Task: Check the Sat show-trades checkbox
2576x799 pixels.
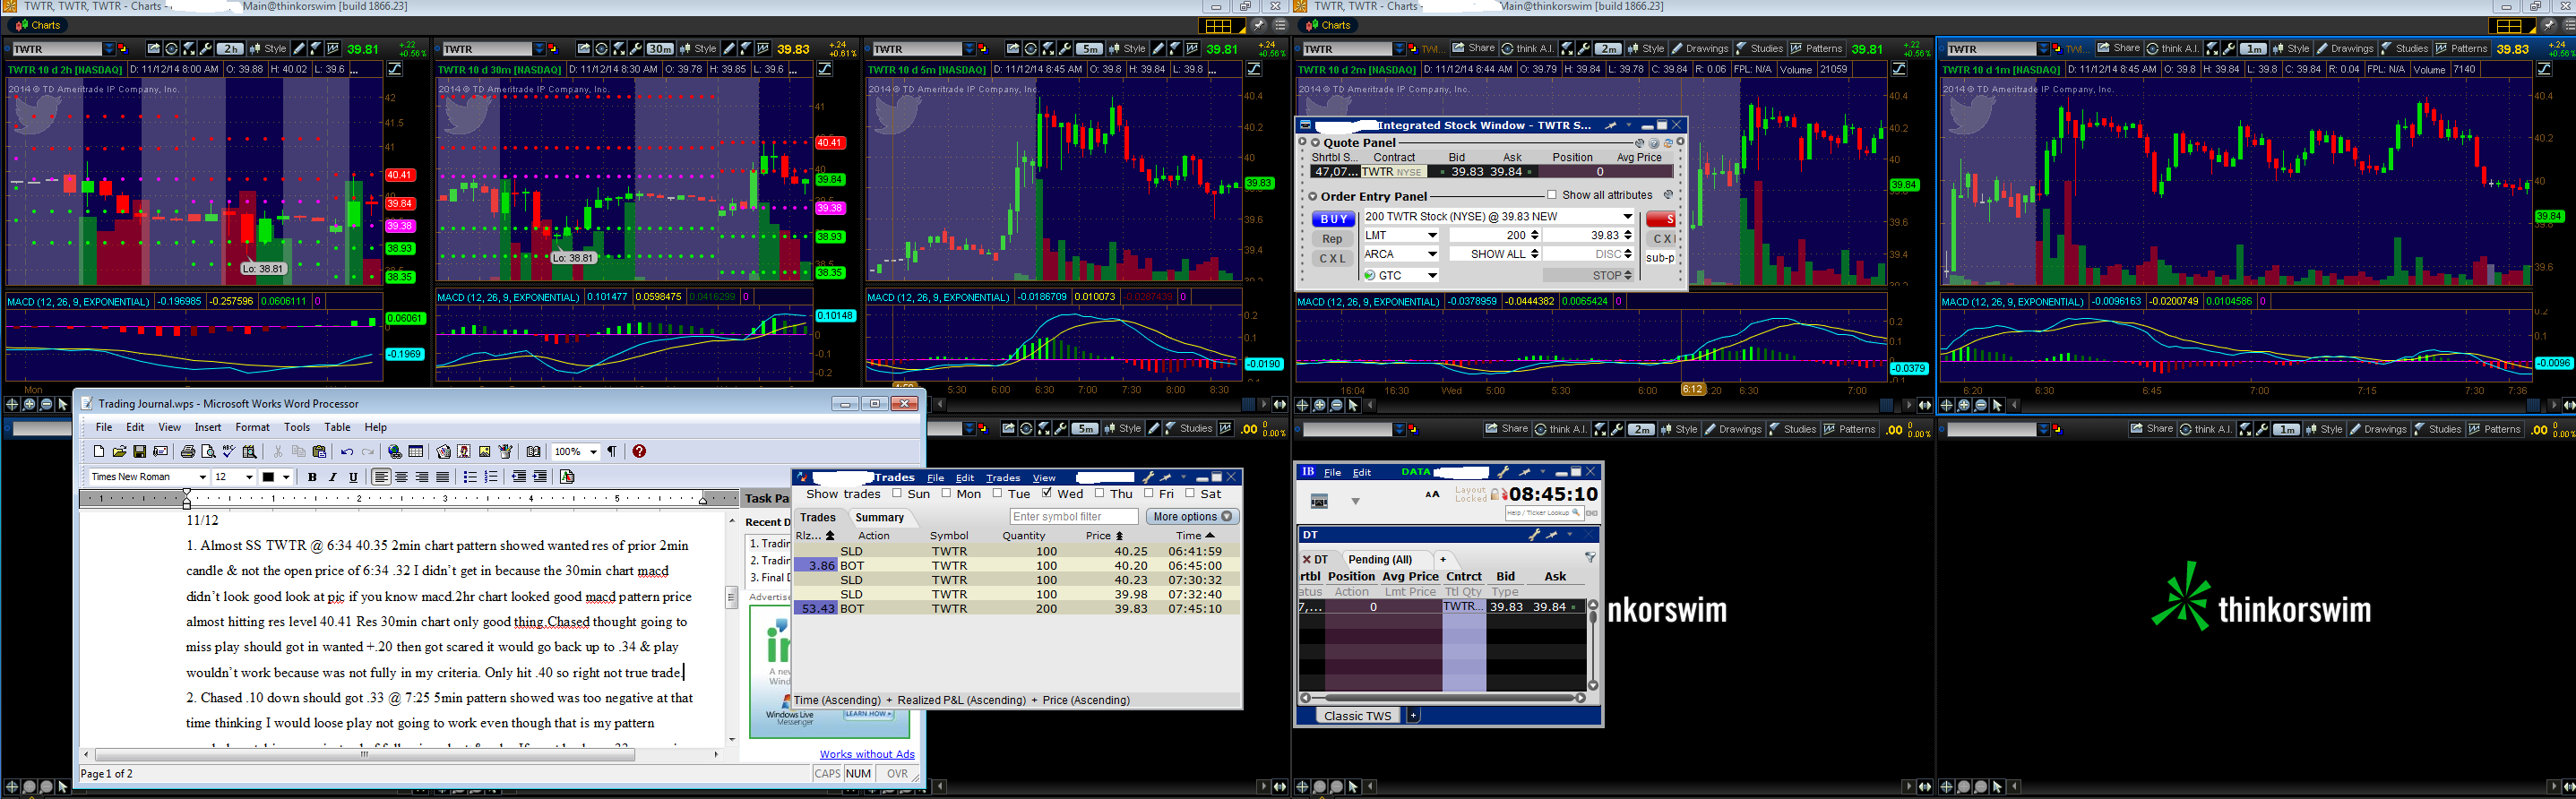Action: [x=1190, y=493]
